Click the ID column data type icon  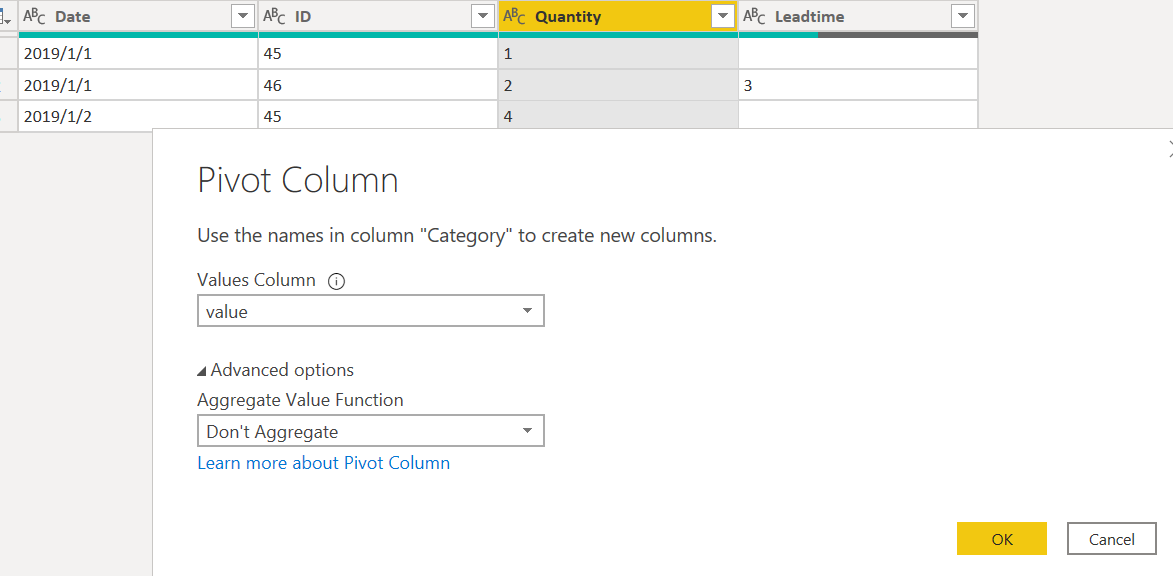(275, 16)
